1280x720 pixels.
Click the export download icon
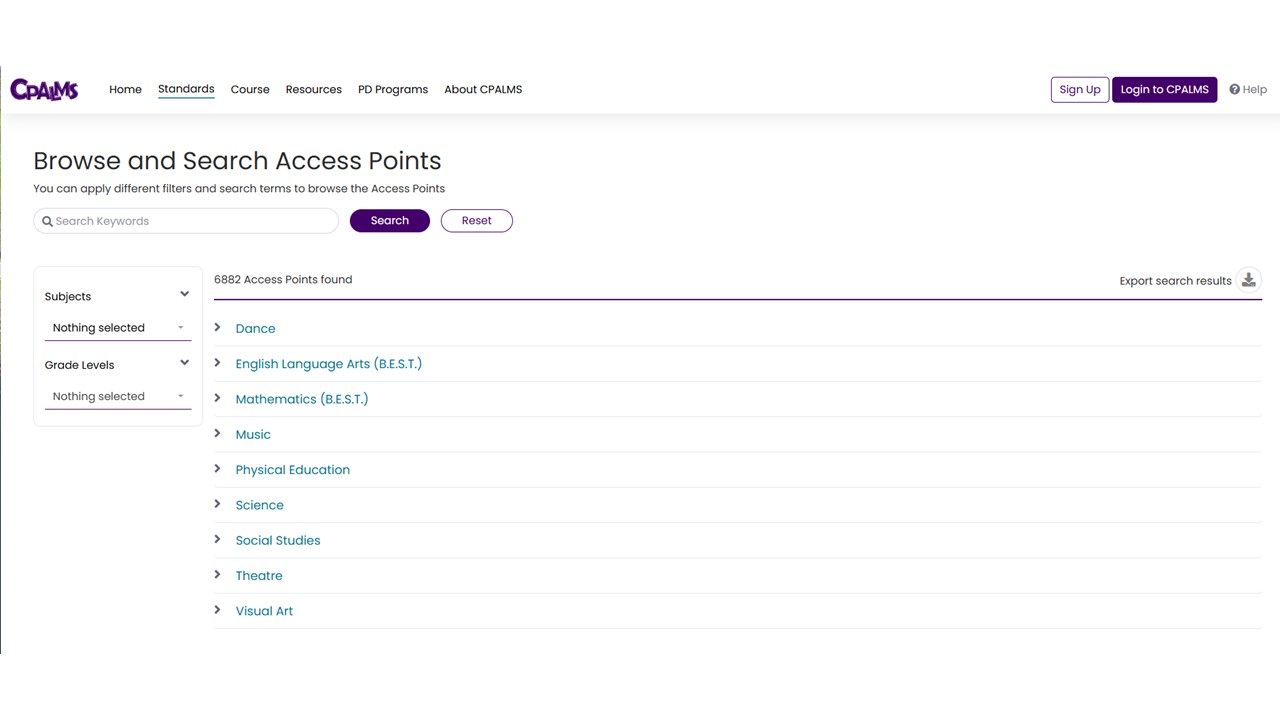[x=1248, y=280]
